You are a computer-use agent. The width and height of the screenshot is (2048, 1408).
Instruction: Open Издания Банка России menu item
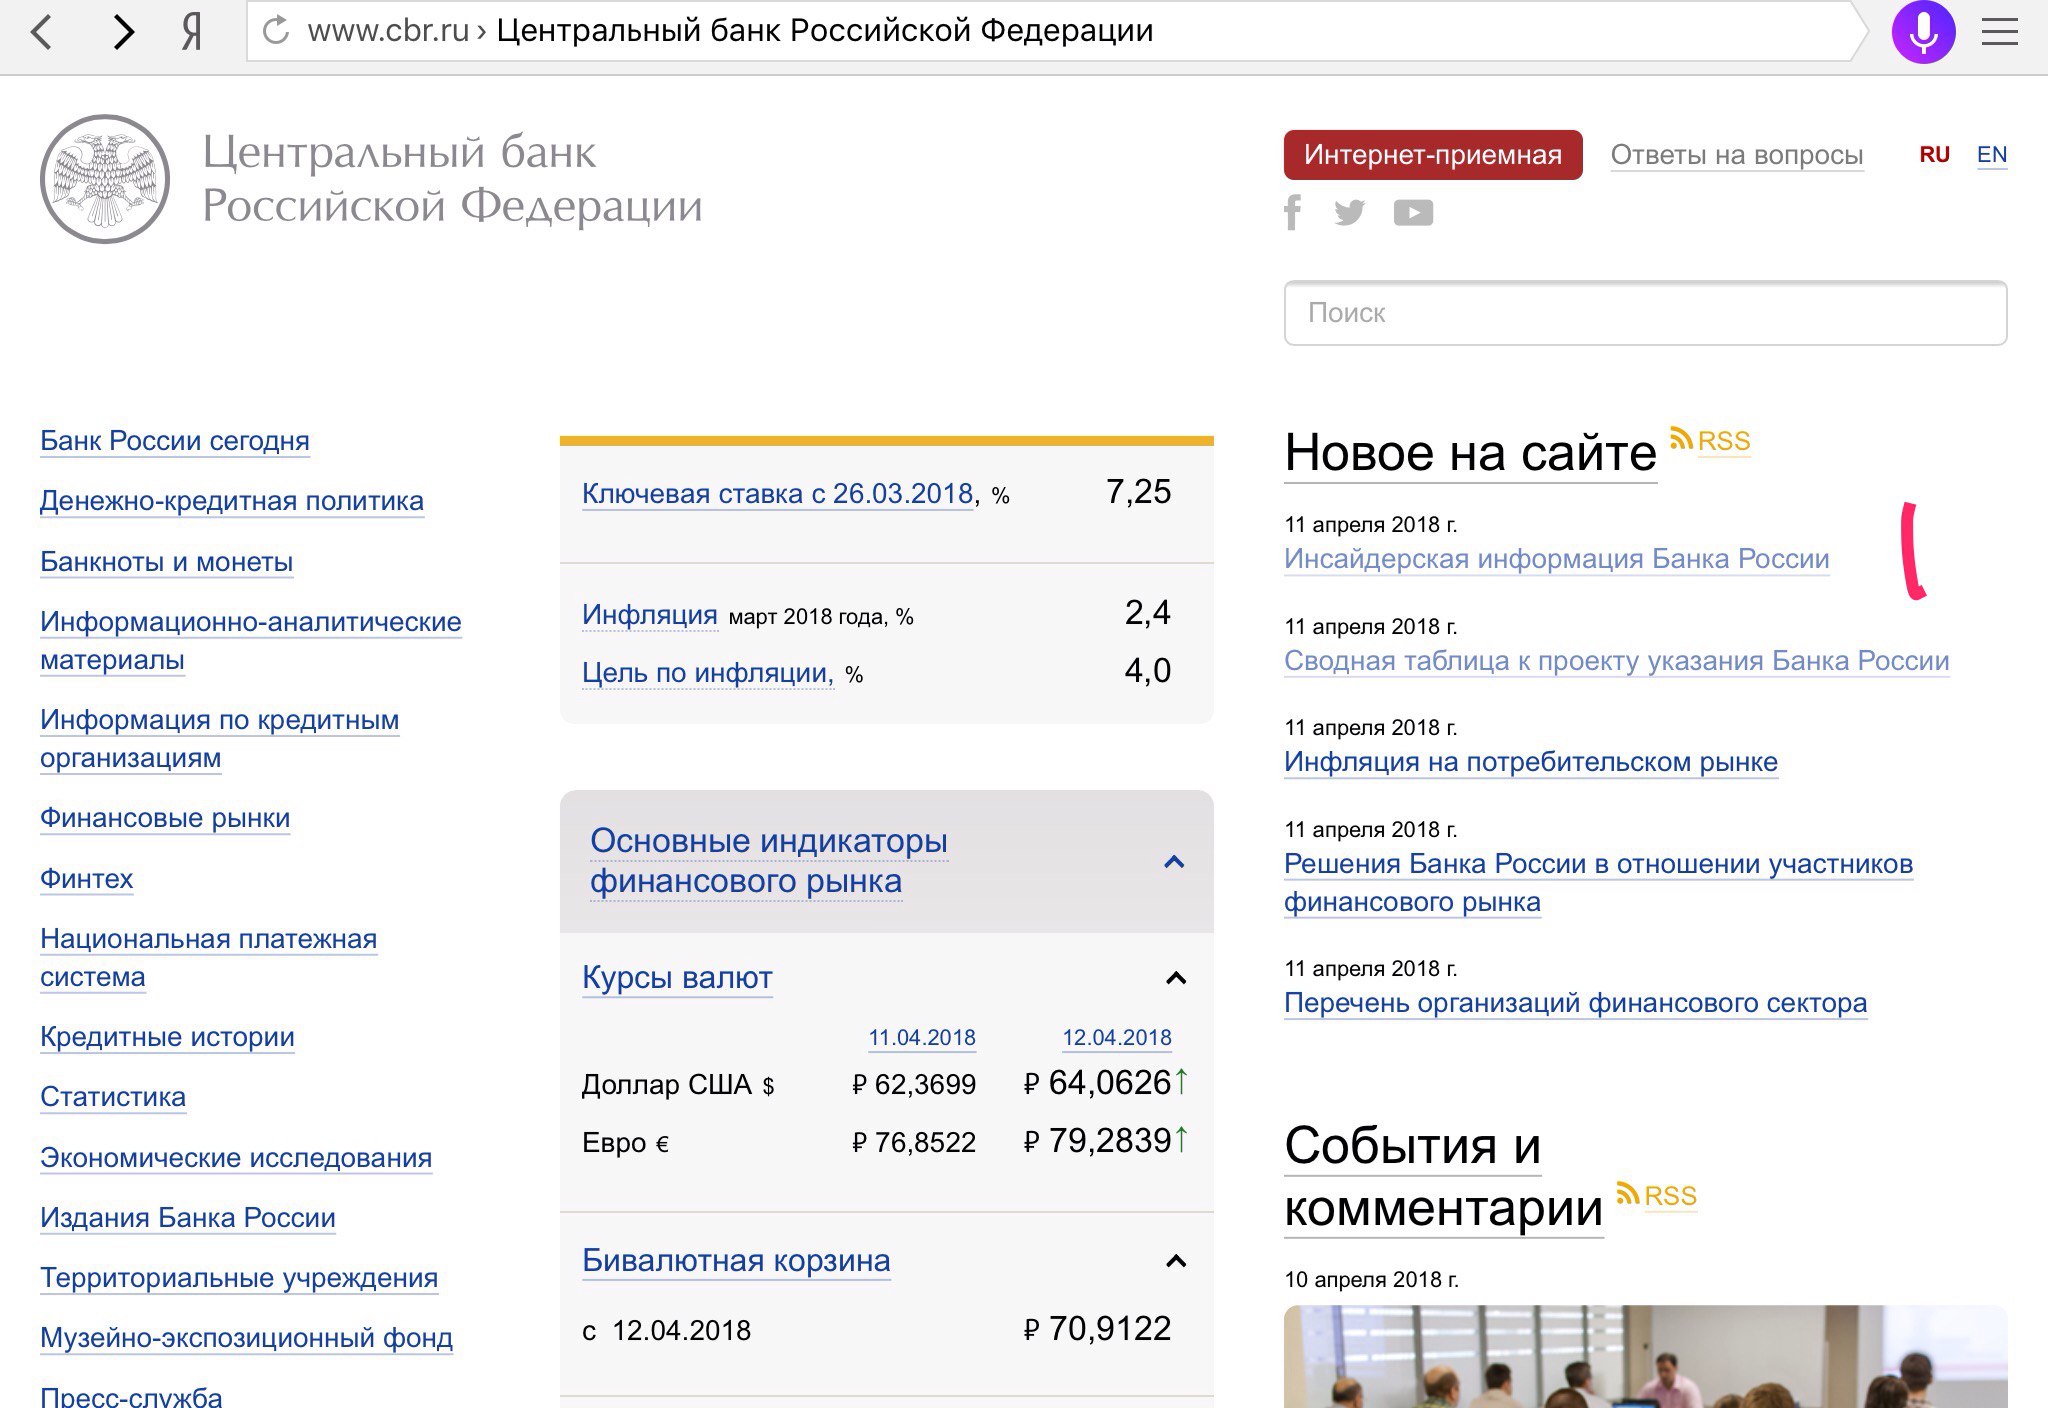point(188,1218)
